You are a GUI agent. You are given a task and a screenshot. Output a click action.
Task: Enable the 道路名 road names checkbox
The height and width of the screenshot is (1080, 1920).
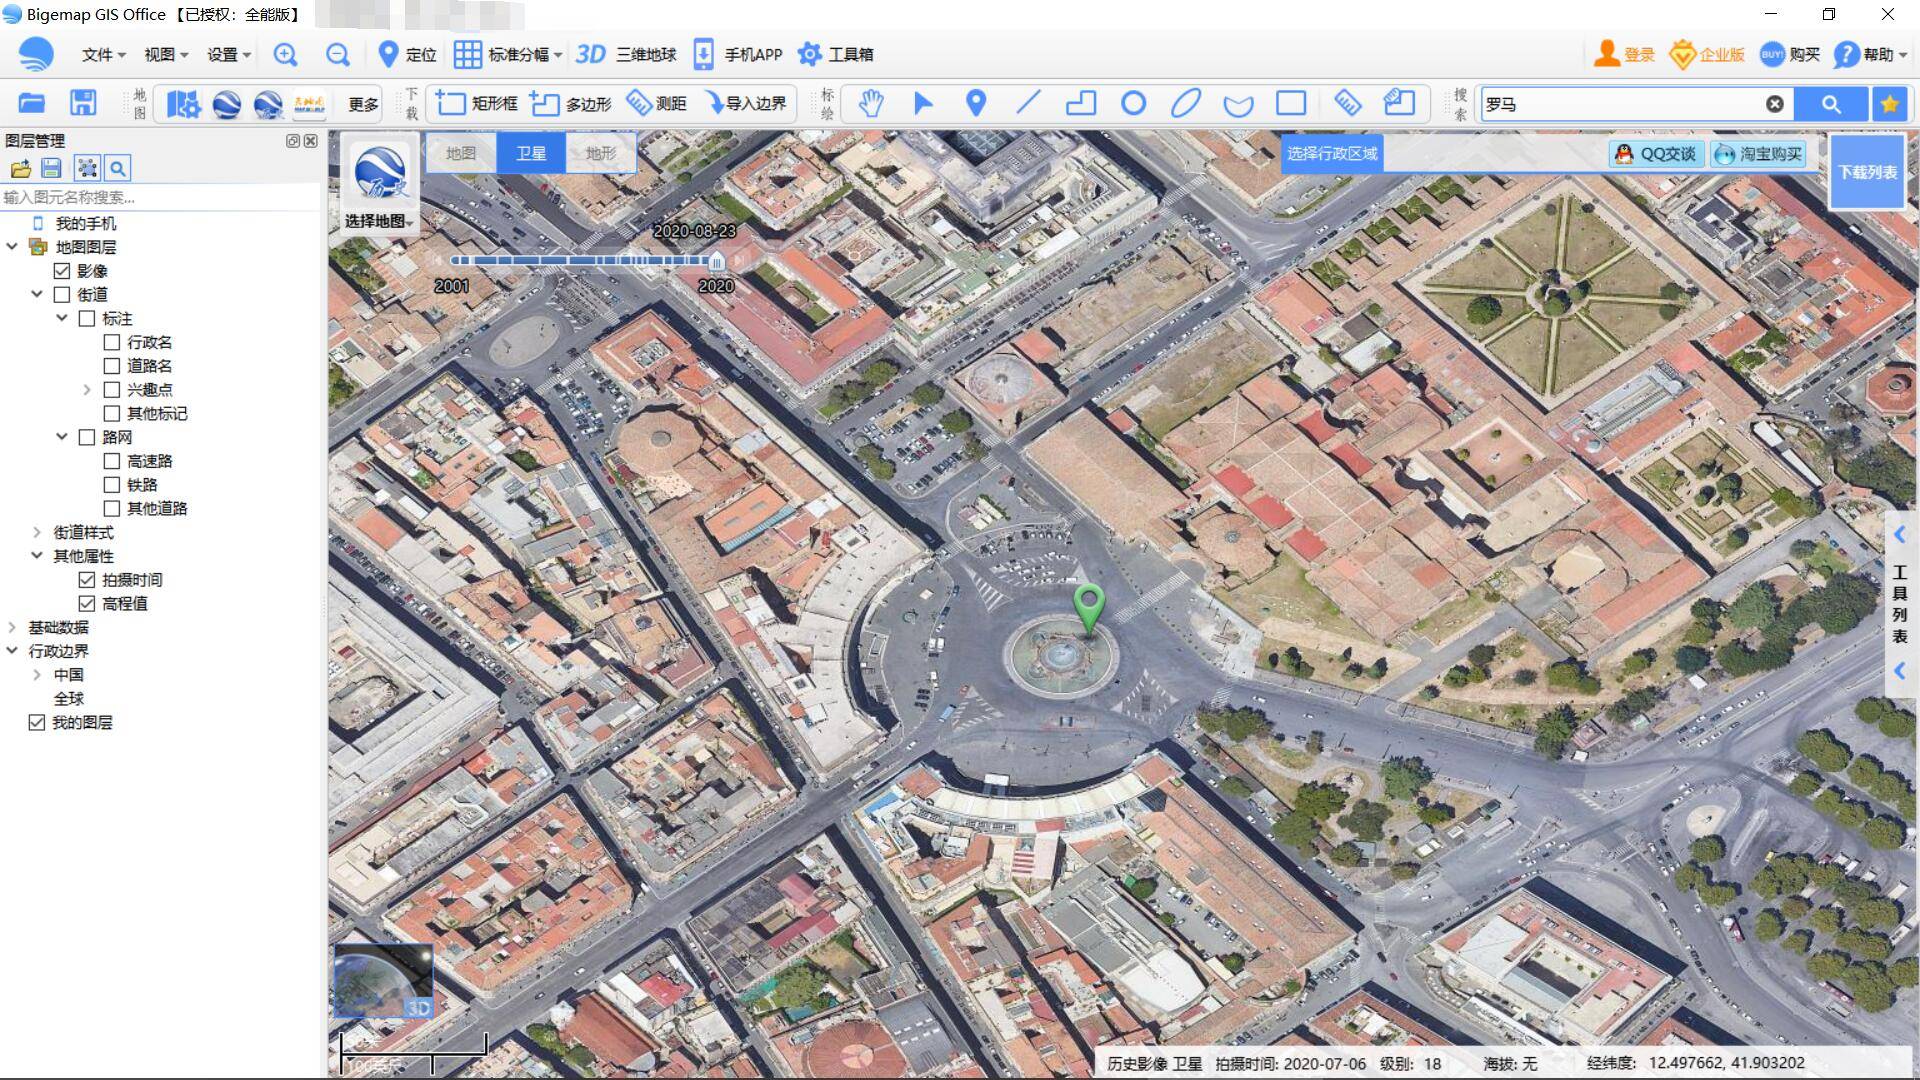click(112, 366)
